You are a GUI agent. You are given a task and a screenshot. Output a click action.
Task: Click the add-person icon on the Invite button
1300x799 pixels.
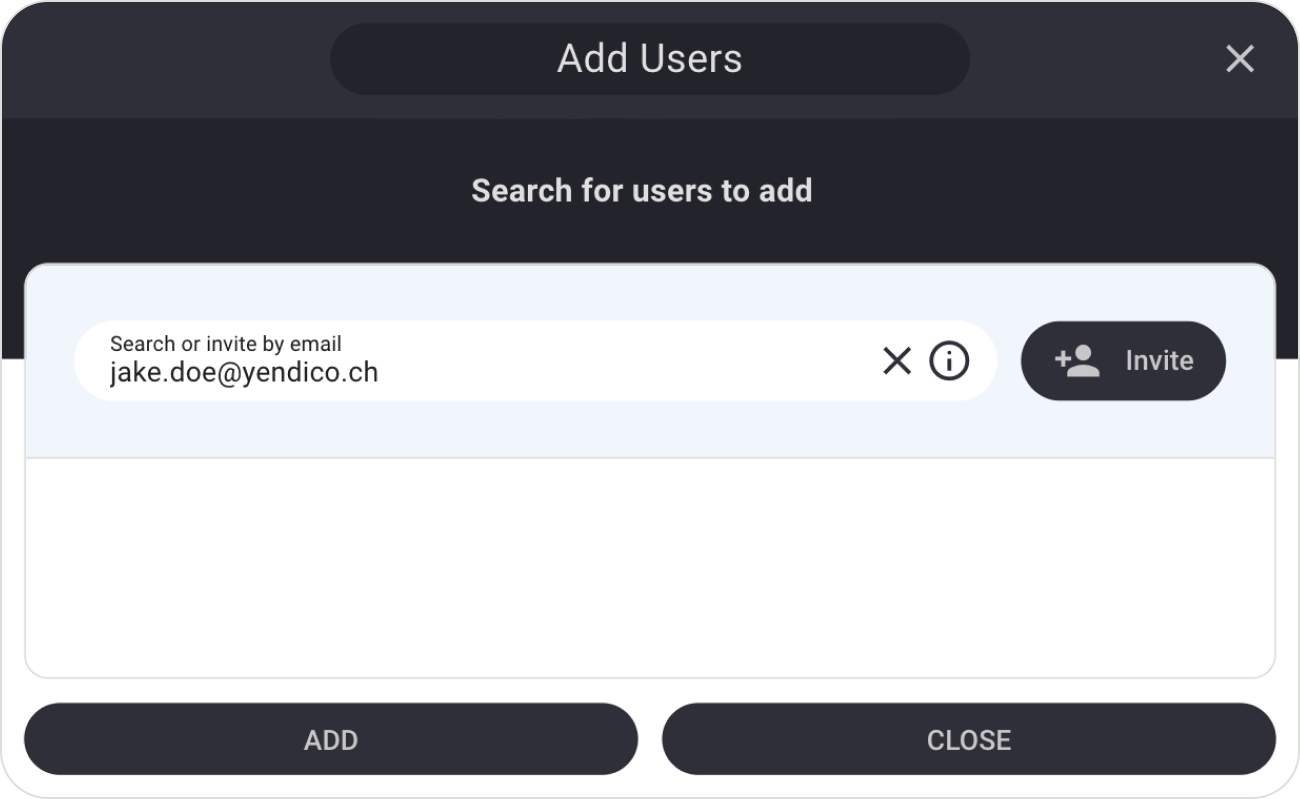(x=1077, y=361)
